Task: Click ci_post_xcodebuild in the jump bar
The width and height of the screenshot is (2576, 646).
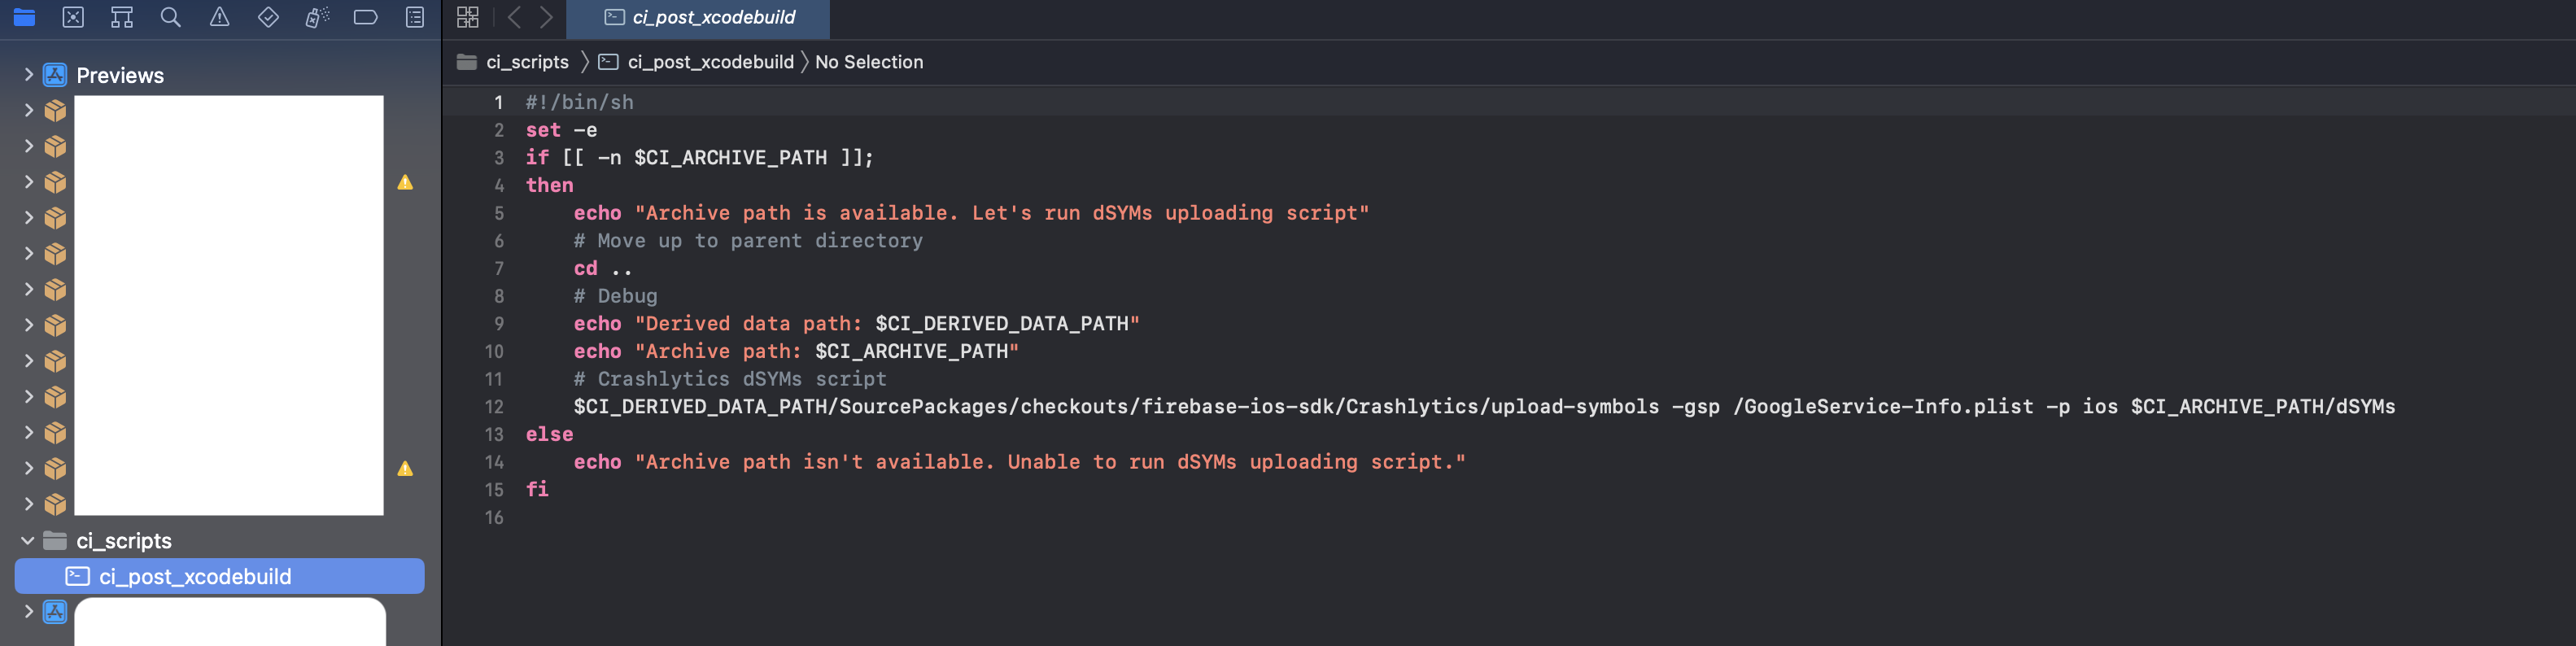Action: coord(710,62)
